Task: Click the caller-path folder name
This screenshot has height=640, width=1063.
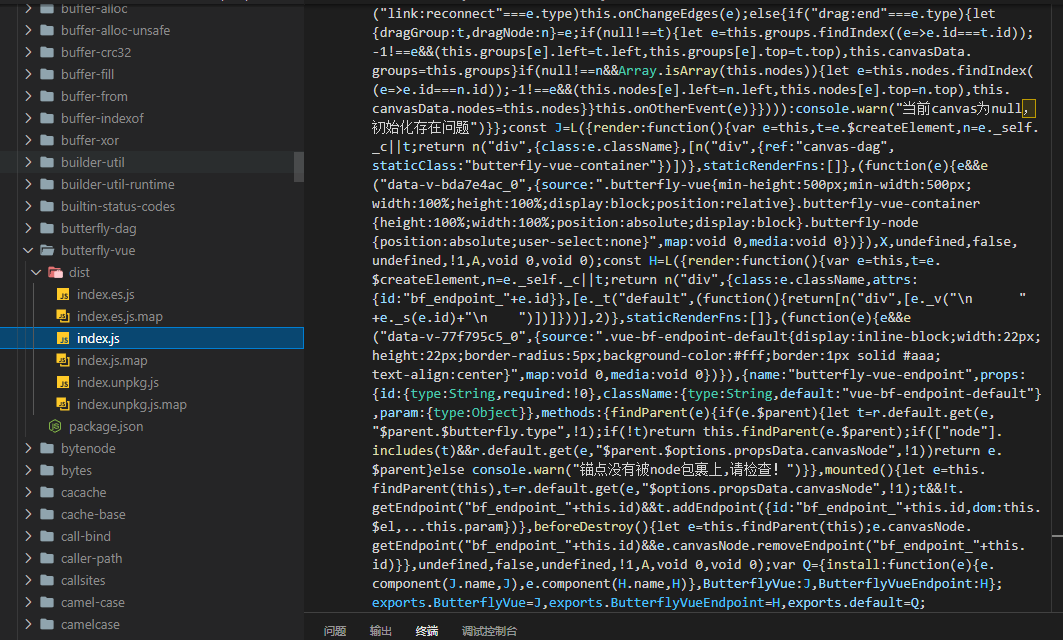Action: [92, 559]
